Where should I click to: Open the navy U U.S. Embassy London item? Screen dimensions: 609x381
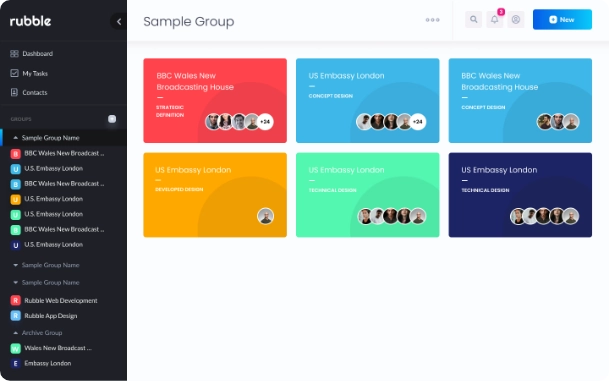[47, 245]
